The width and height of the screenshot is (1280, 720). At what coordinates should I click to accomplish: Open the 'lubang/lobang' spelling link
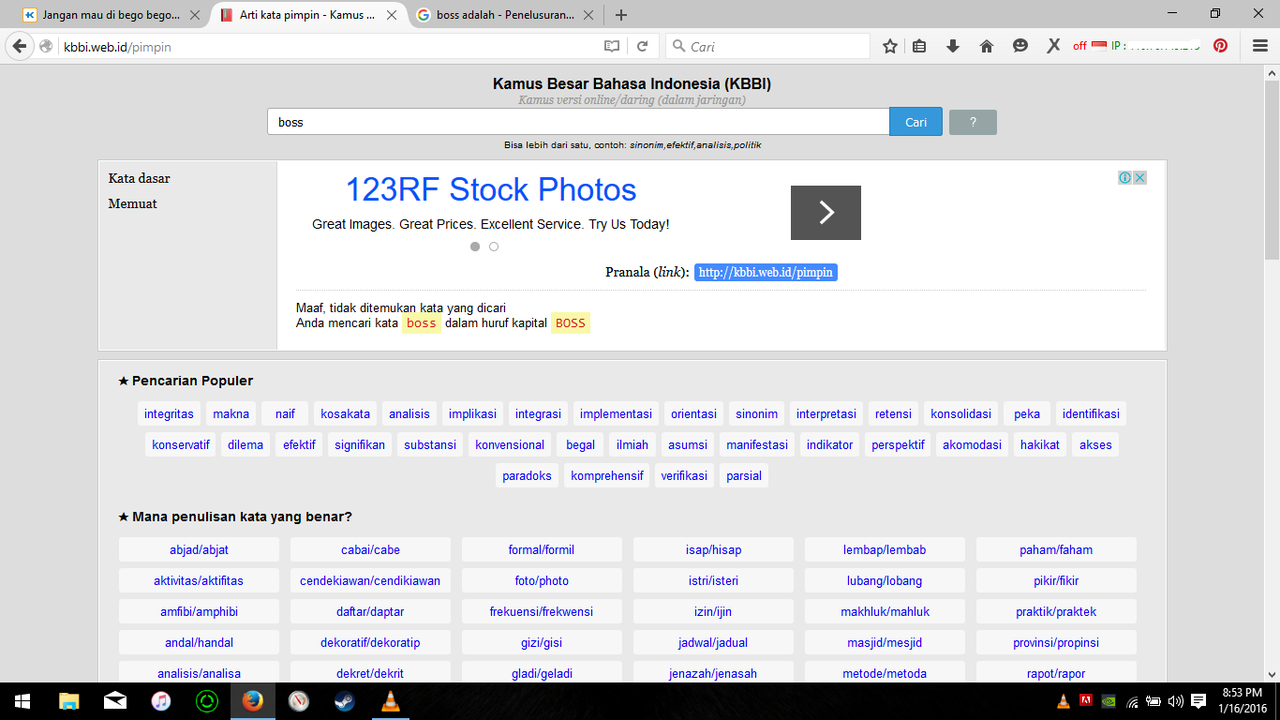884,581
